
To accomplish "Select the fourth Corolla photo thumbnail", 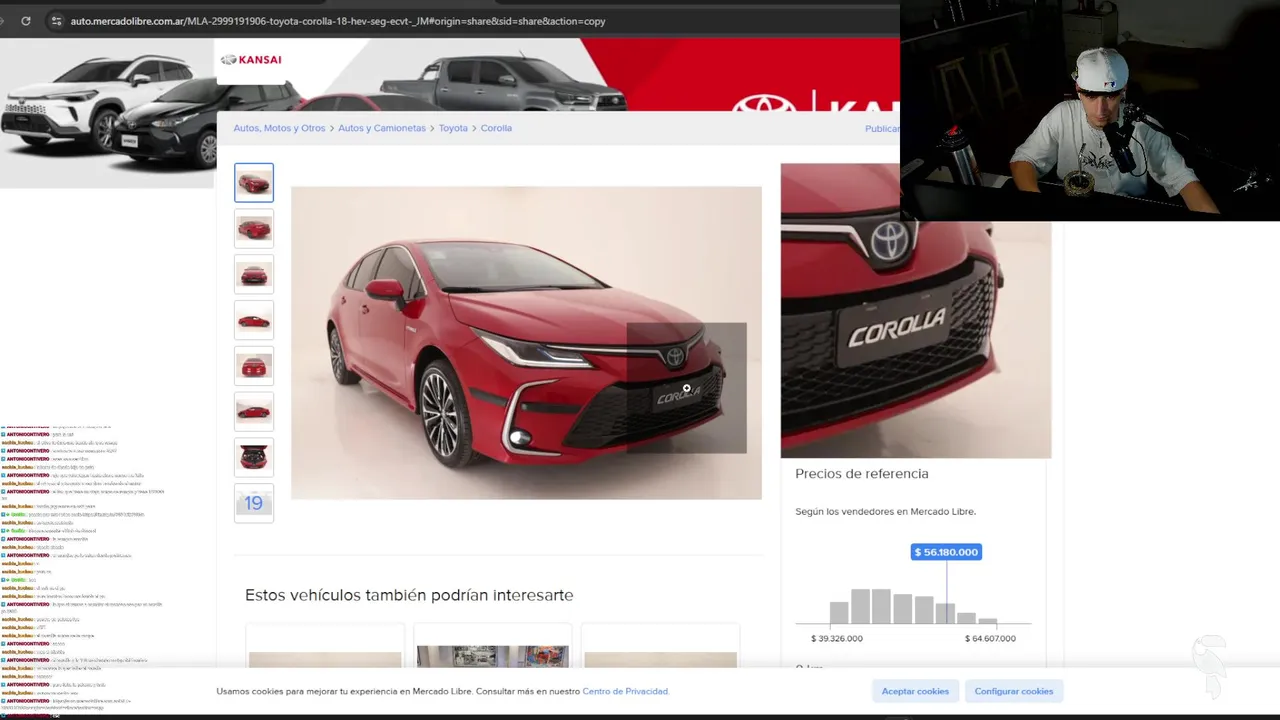I will (x=254, y=321).
